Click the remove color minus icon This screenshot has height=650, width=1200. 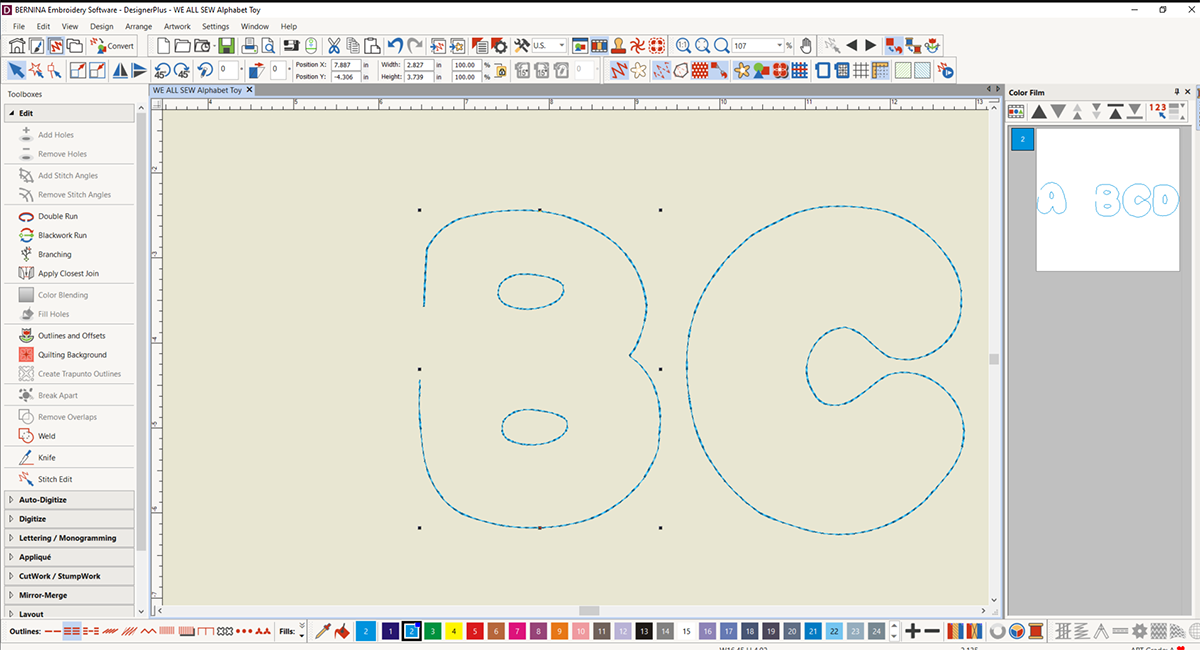point(932,631)
